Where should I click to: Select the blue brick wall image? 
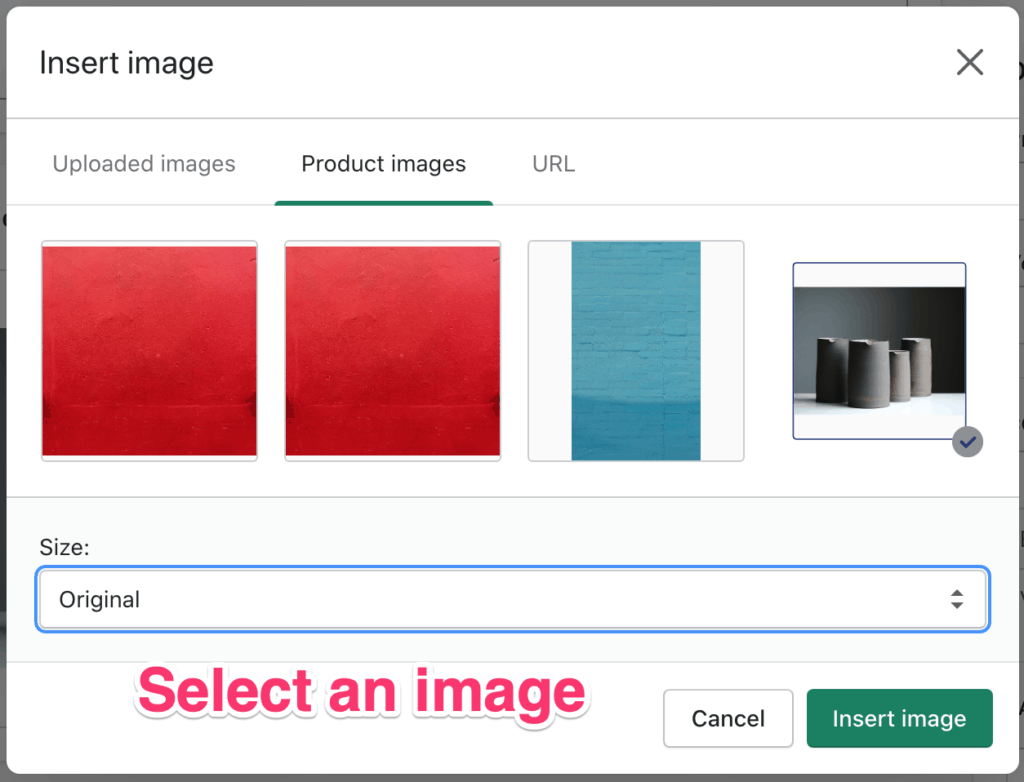636,350
